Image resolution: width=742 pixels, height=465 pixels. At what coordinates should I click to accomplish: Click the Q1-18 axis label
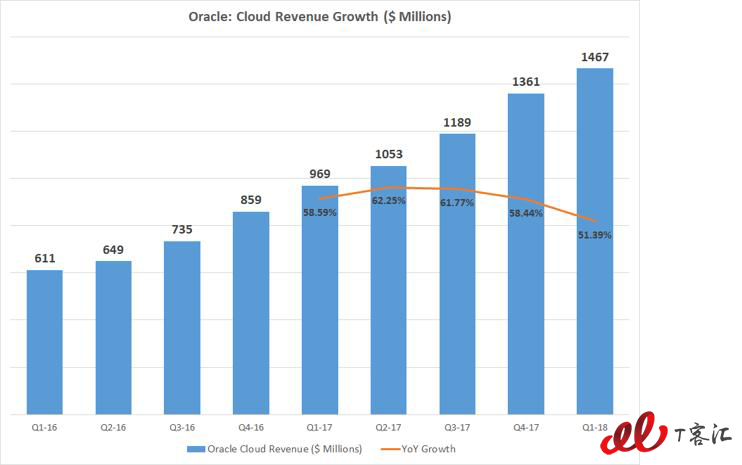pos(595,428)
